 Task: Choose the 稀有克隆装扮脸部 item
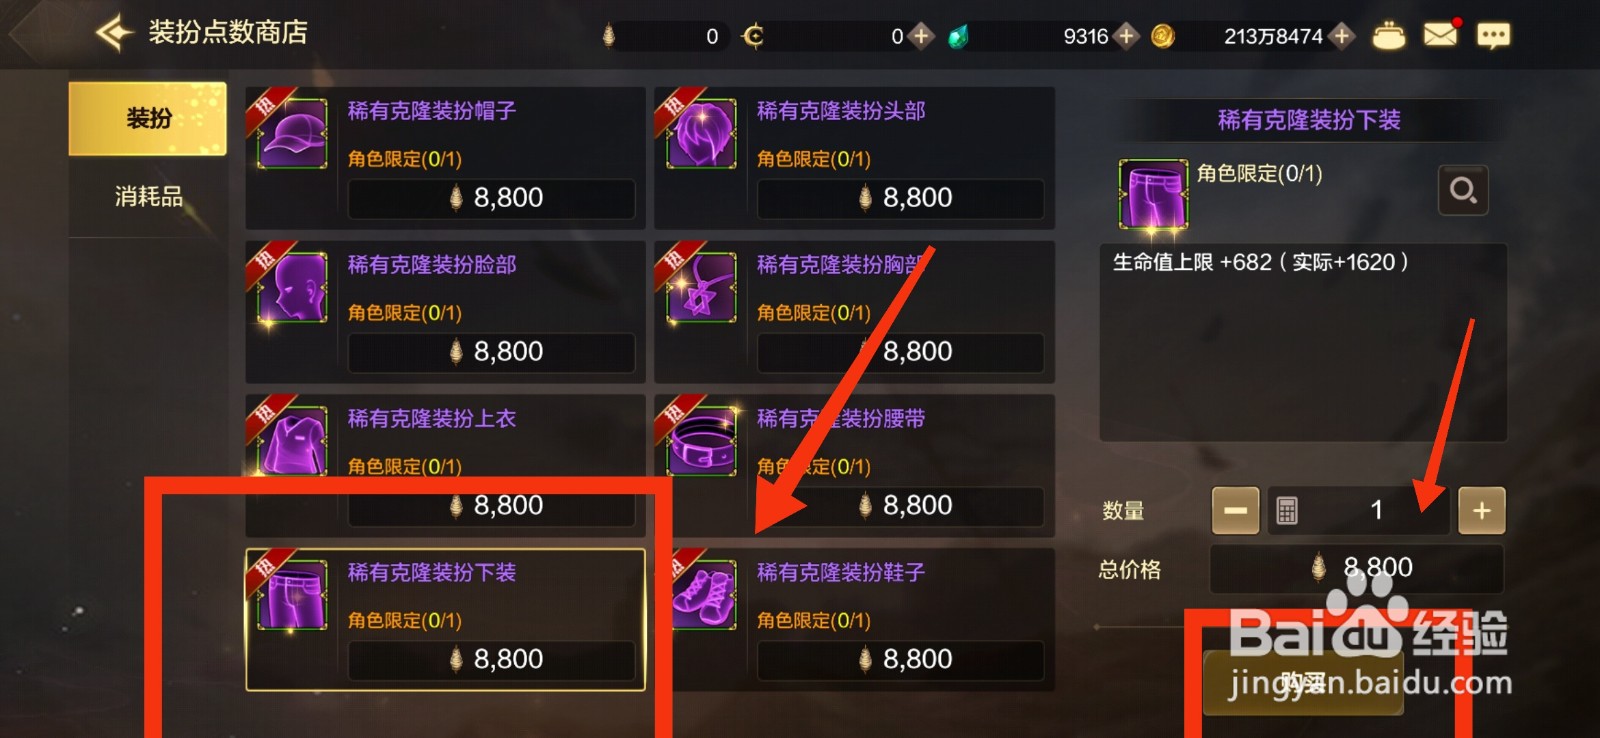(445, 312)
